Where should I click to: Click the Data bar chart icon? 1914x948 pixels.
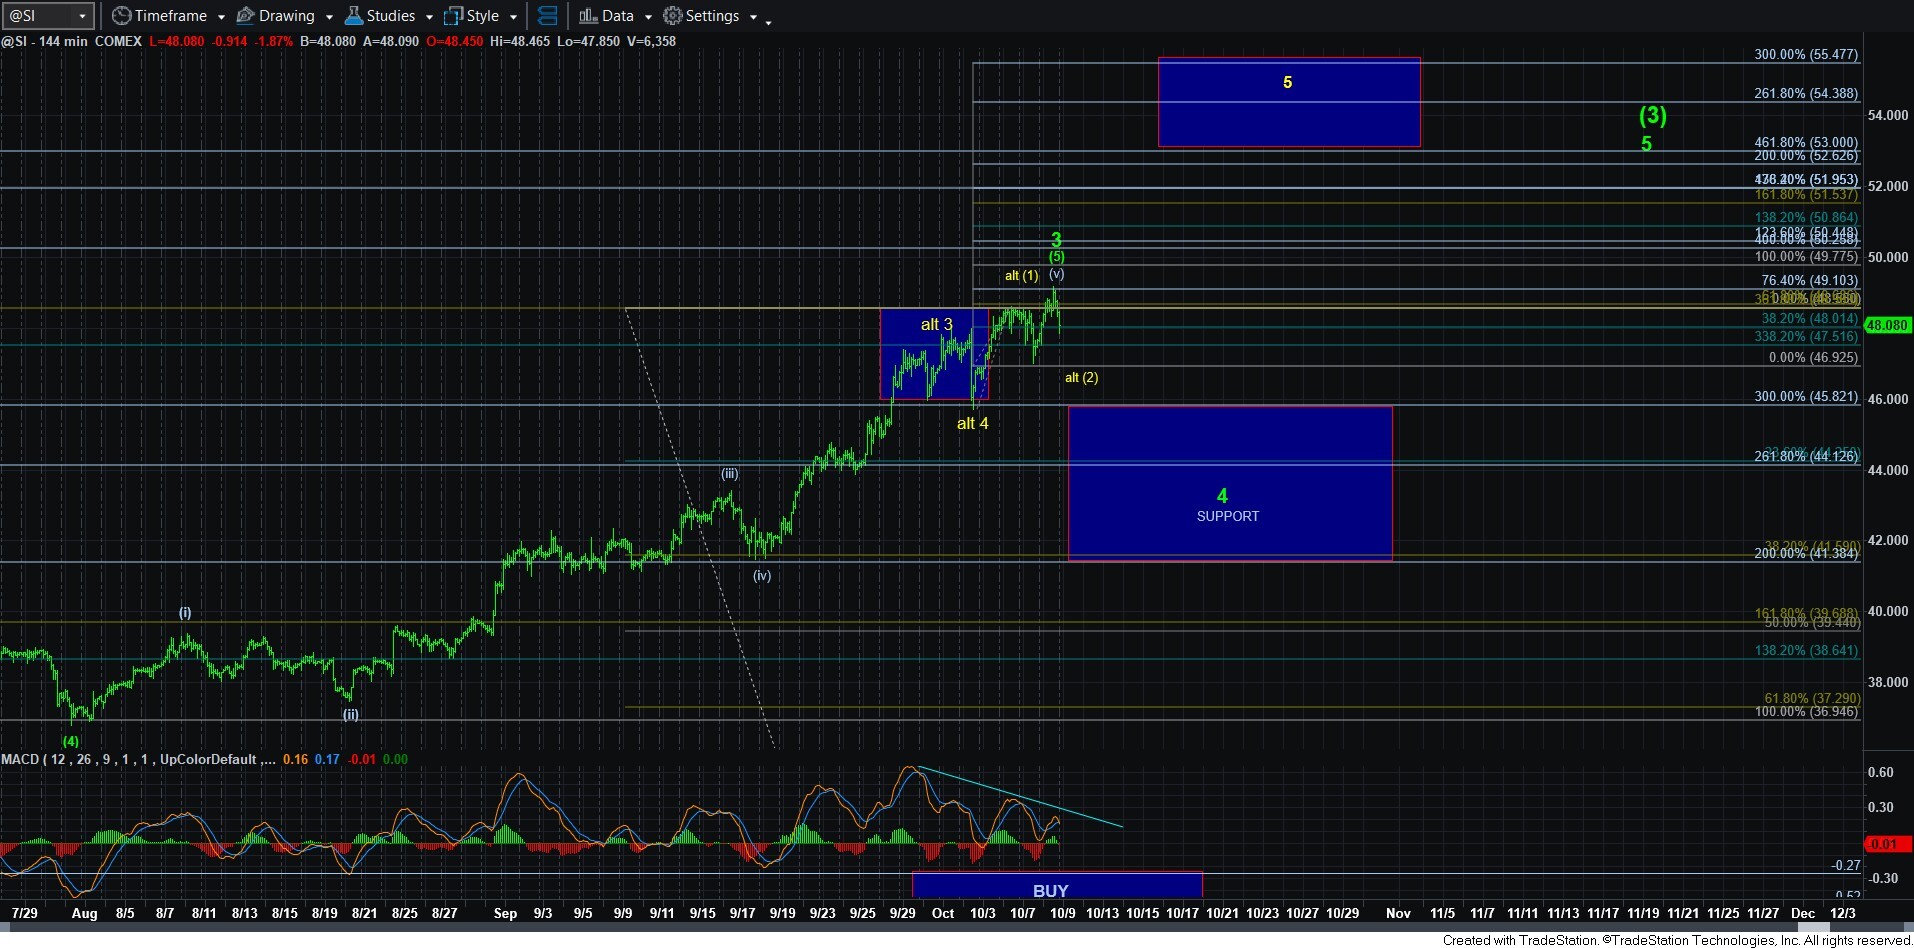[588, 16]
